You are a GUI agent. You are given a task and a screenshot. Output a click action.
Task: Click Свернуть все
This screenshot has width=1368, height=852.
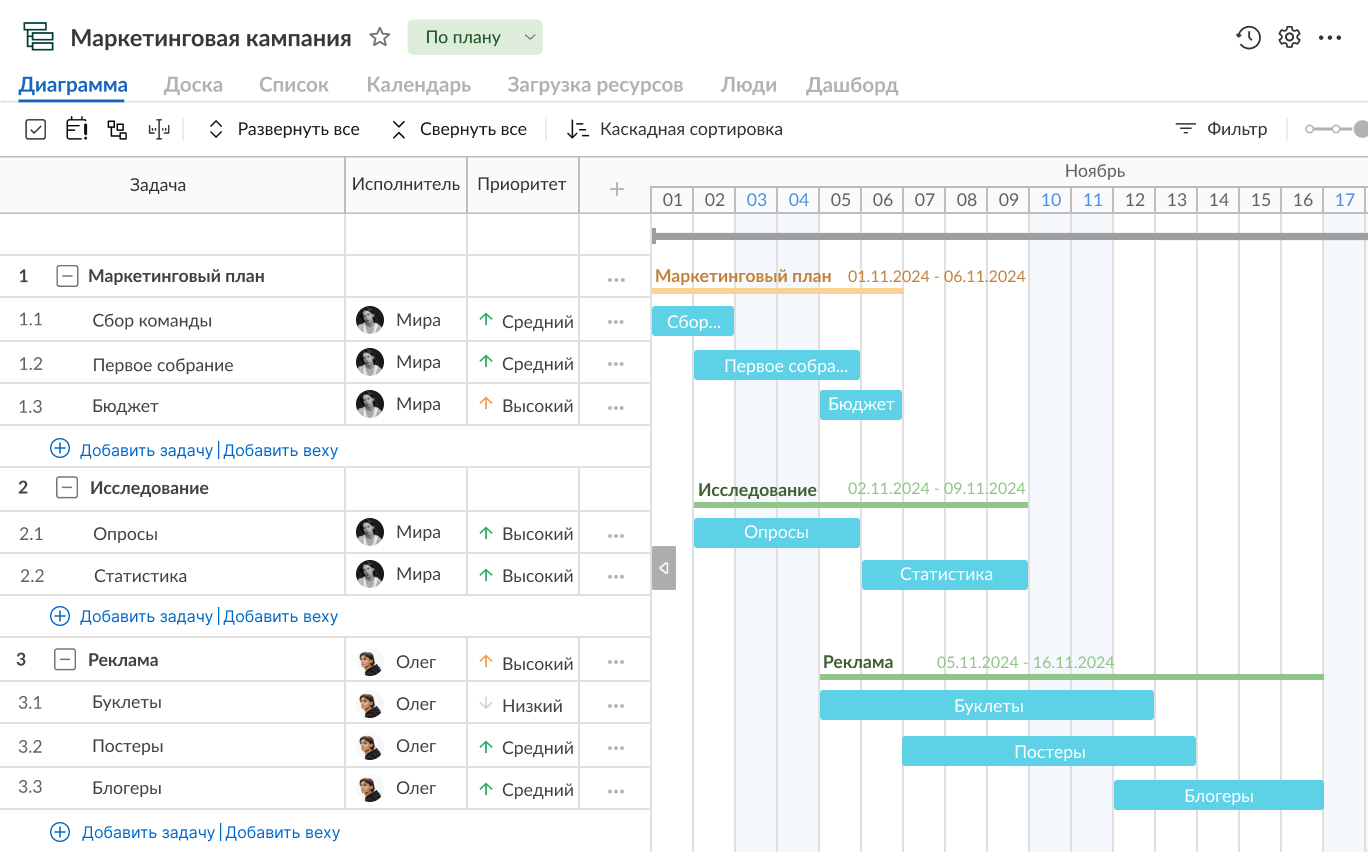(458, 129)
